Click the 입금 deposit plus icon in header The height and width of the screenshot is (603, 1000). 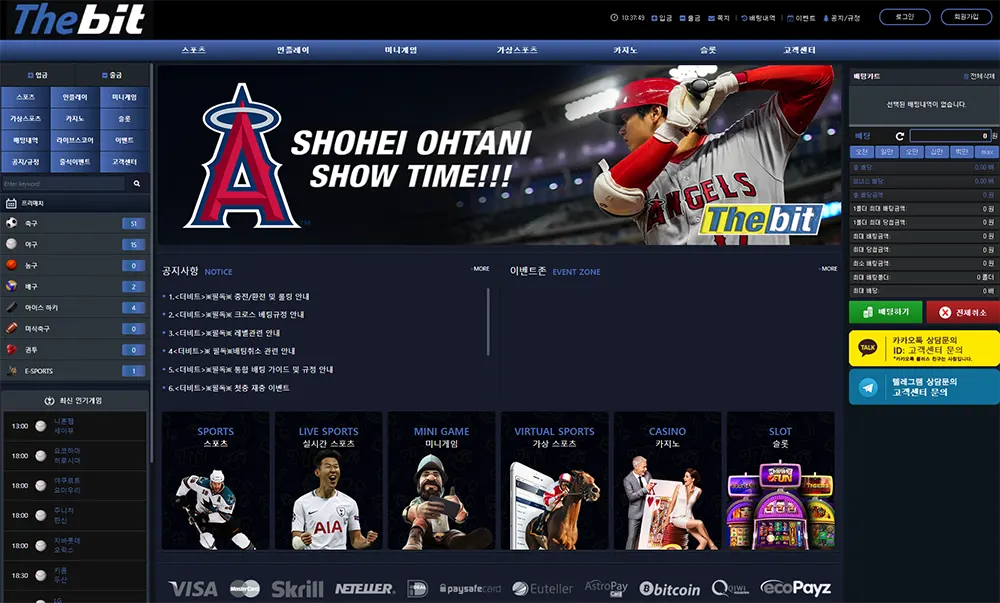654,18
